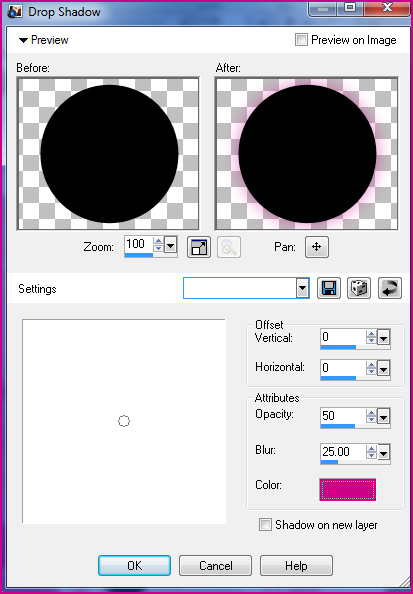
Task: Click OK to apply the drop shadow
Action: pos(135,566)
